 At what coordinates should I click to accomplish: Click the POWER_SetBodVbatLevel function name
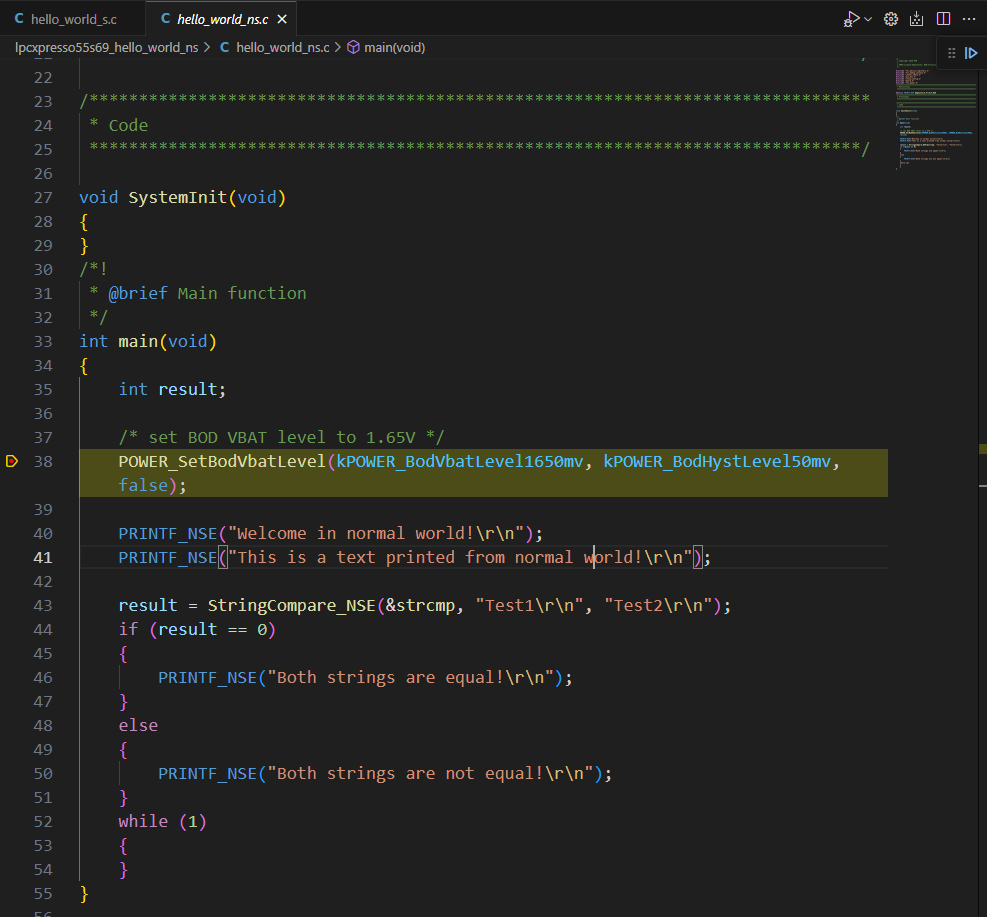point(222,461)
